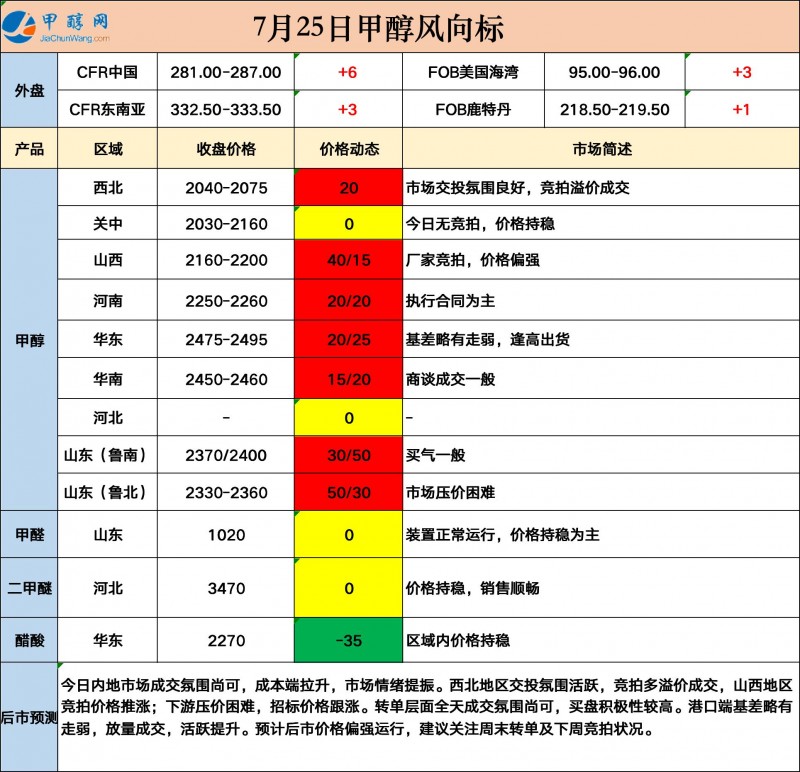Select the FOB美国海湾 label cell

coord(473,72)
